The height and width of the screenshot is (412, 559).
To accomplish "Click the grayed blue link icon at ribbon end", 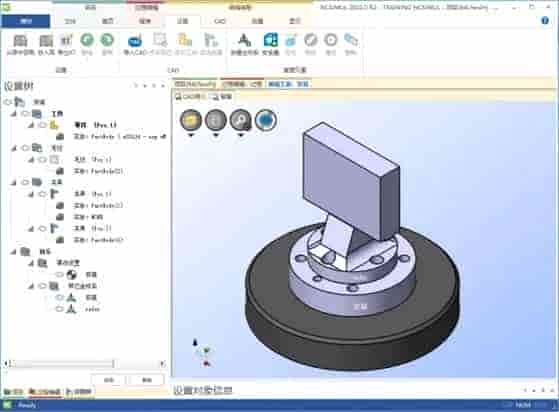I will pyautogui.click(x=351, y=40).
